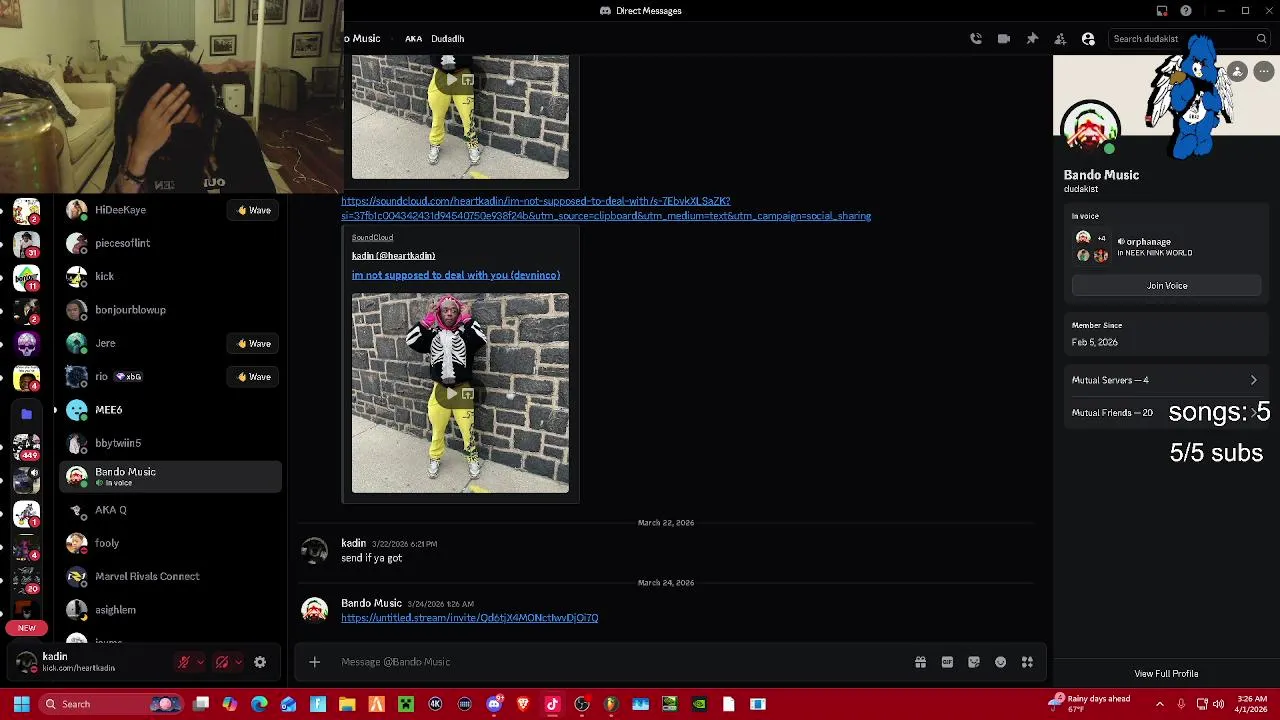Open untitled.stream invite link

469,618
